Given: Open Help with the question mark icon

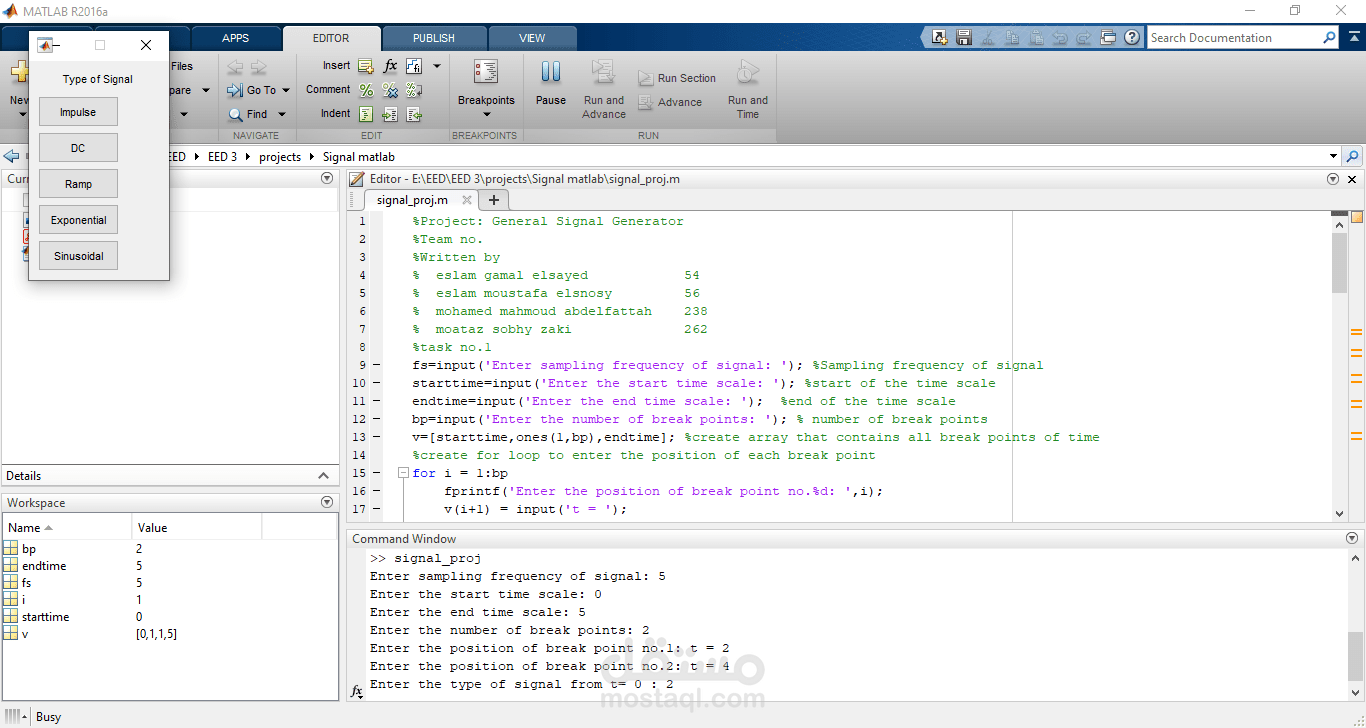Looking at the screenshot, I should pos(1132,38).
